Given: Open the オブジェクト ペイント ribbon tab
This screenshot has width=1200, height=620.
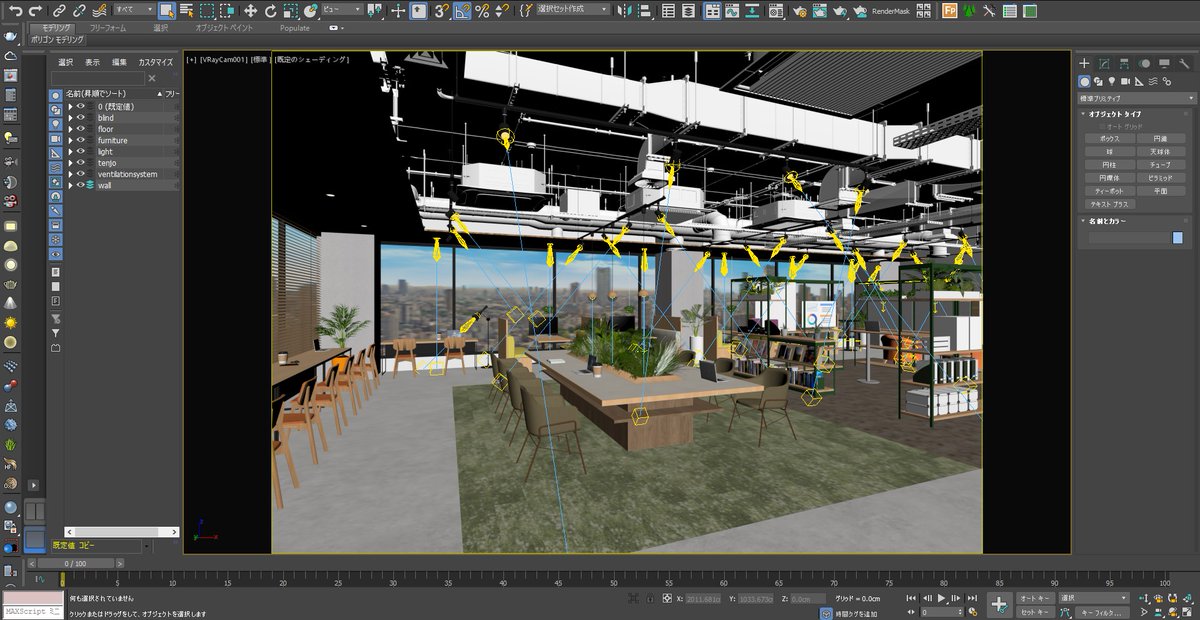Looking at the screenshot, I should click(224, 28).
